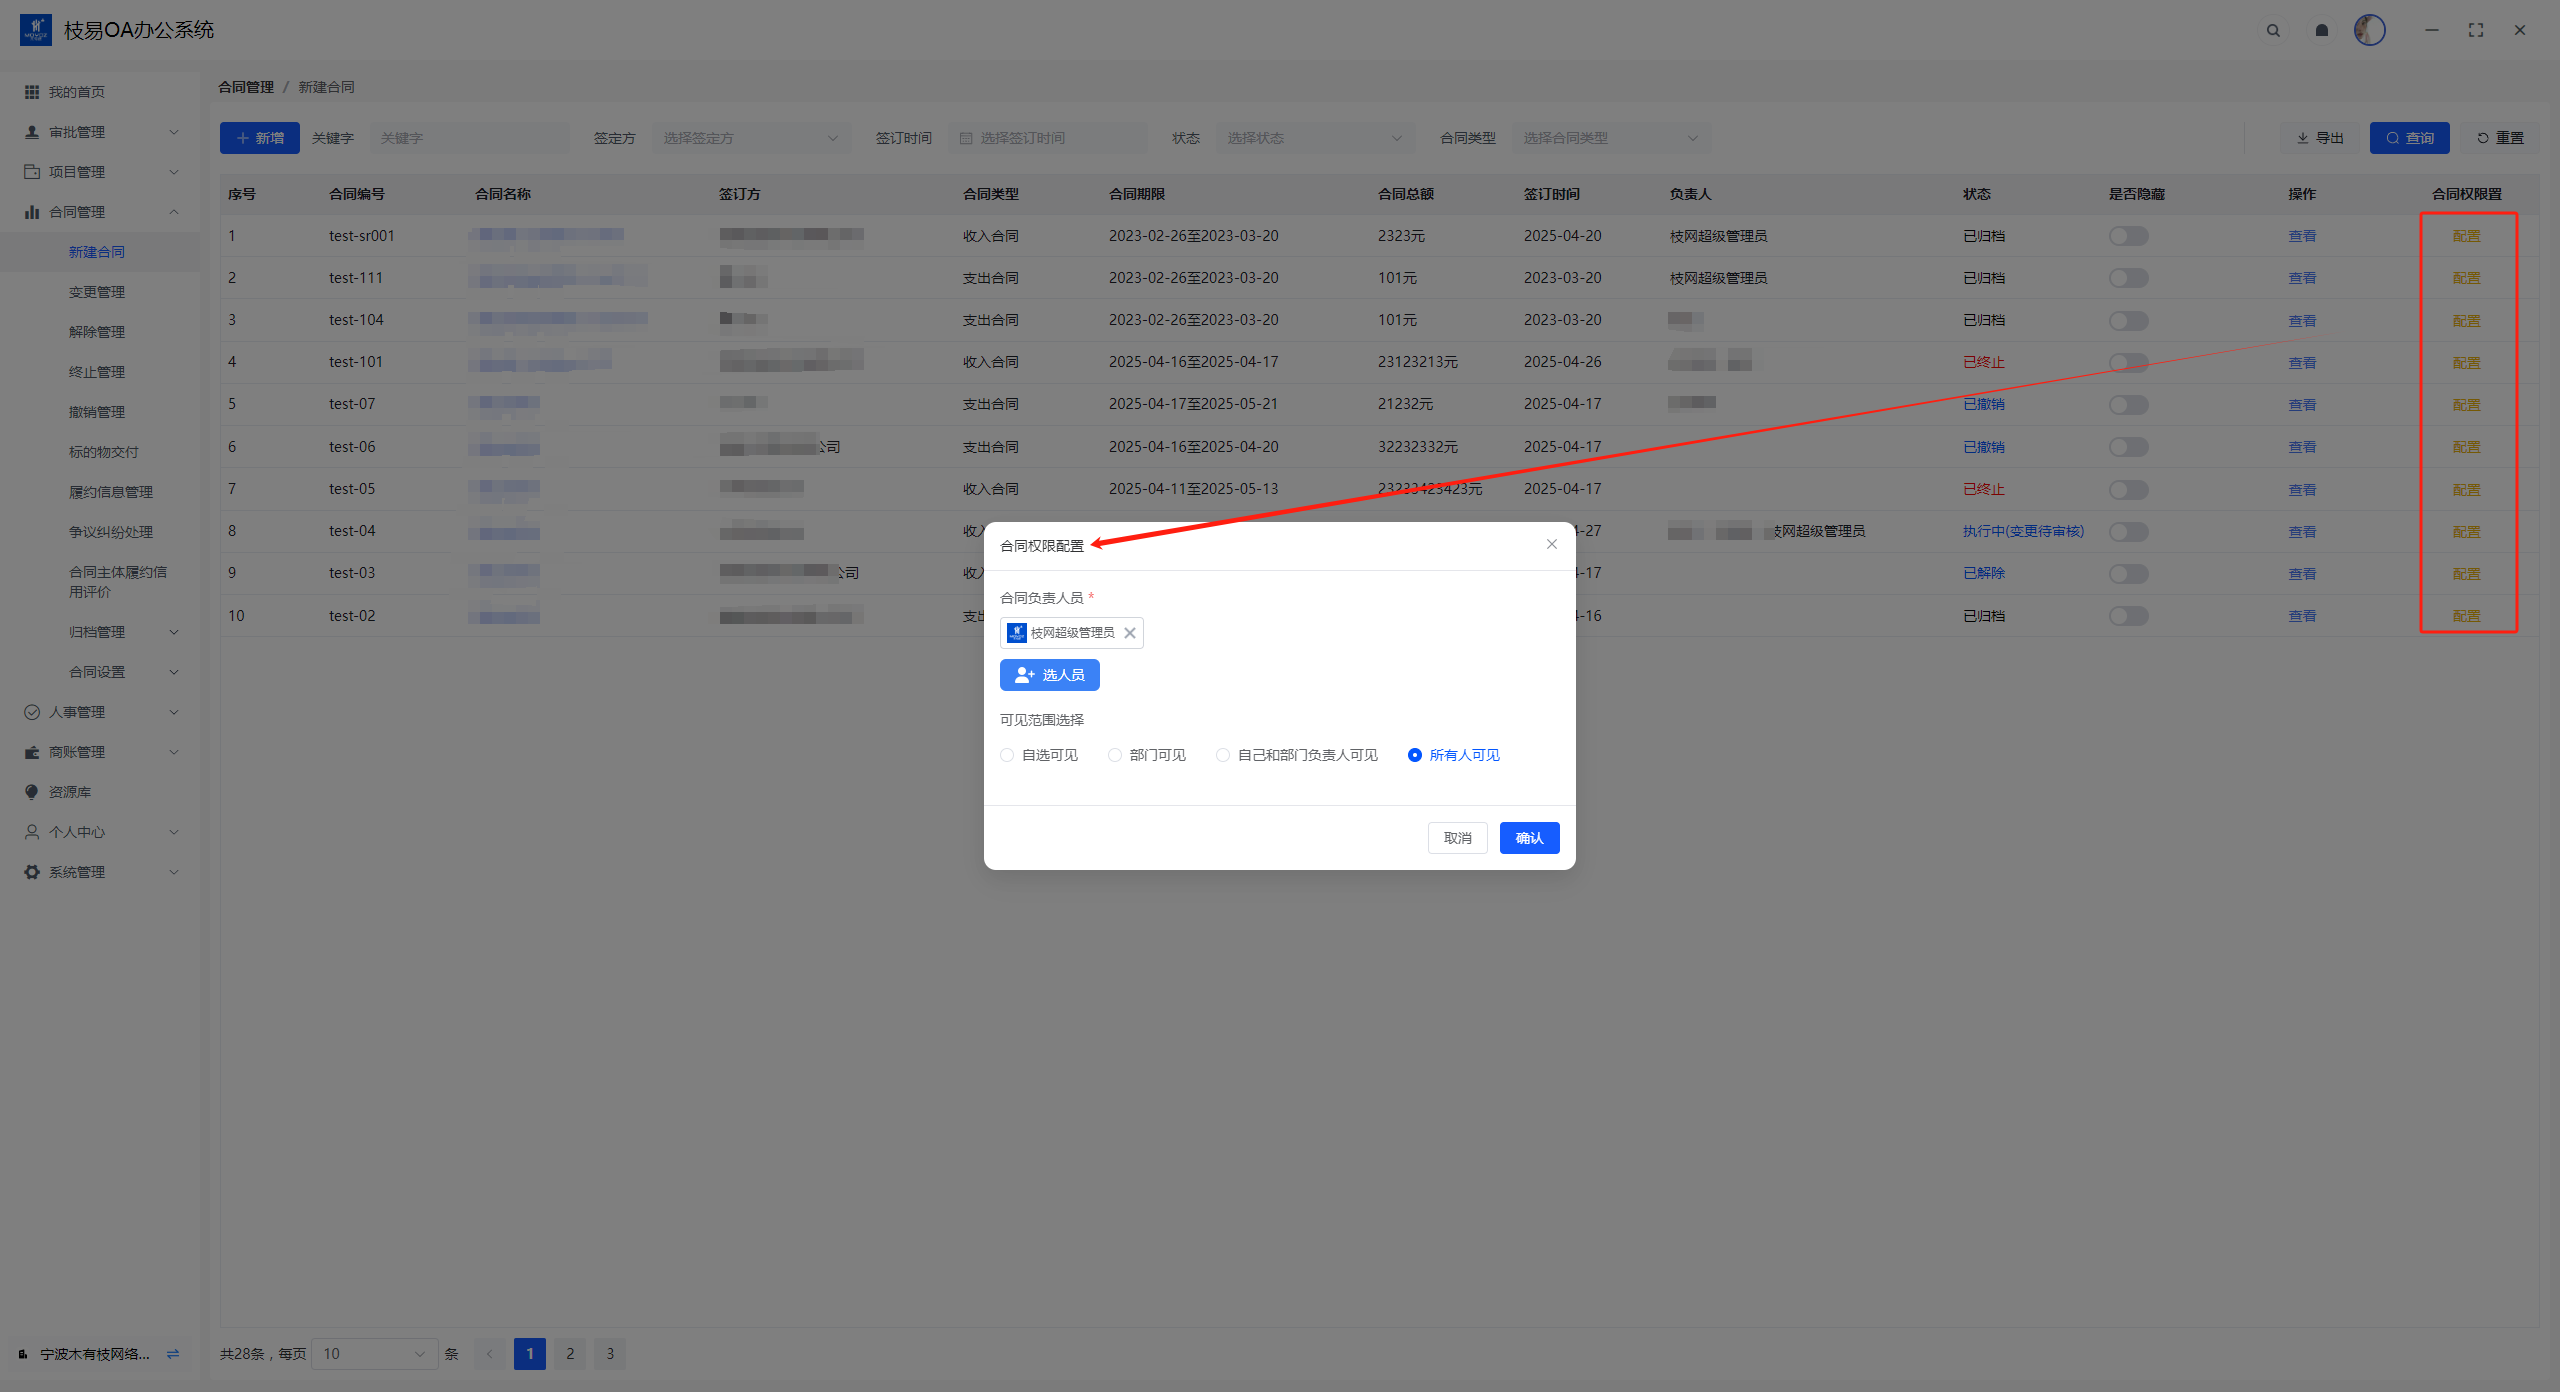The image size is (2560, 1392).
Task: Open the notification bell
Action: [x=2322, y=31]
